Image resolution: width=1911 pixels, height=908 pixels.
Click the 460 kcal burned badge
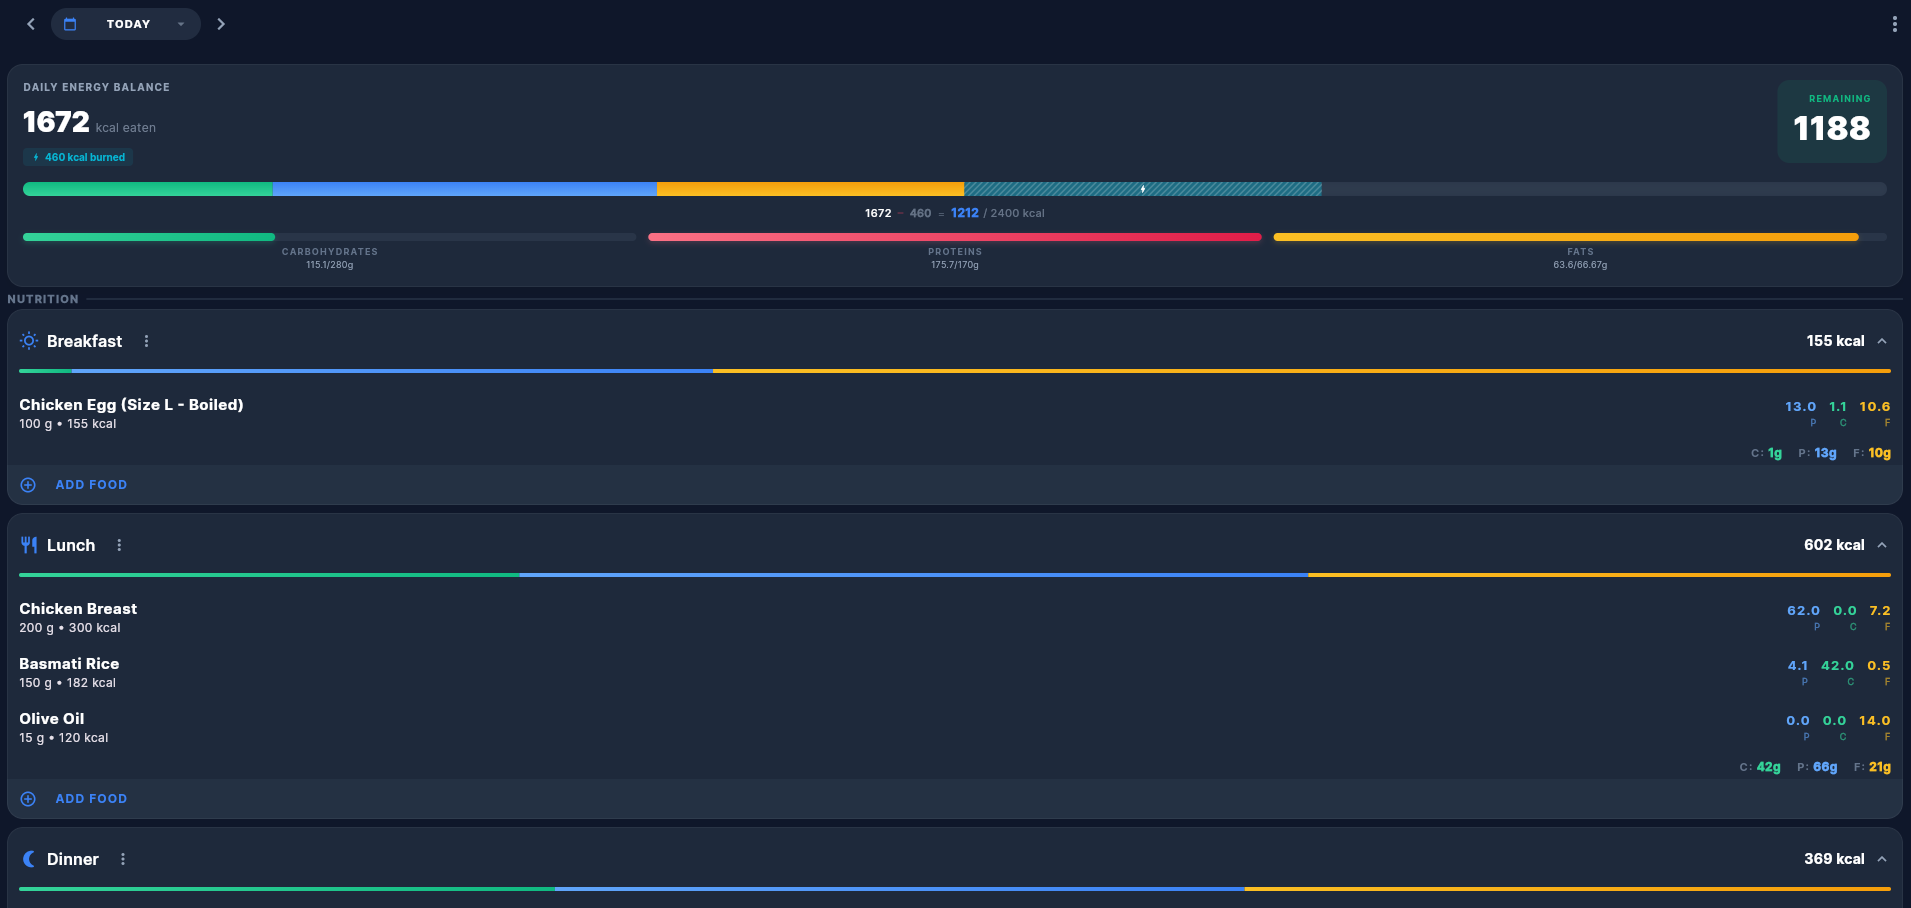pyautogui.click(x=77, y=157)
